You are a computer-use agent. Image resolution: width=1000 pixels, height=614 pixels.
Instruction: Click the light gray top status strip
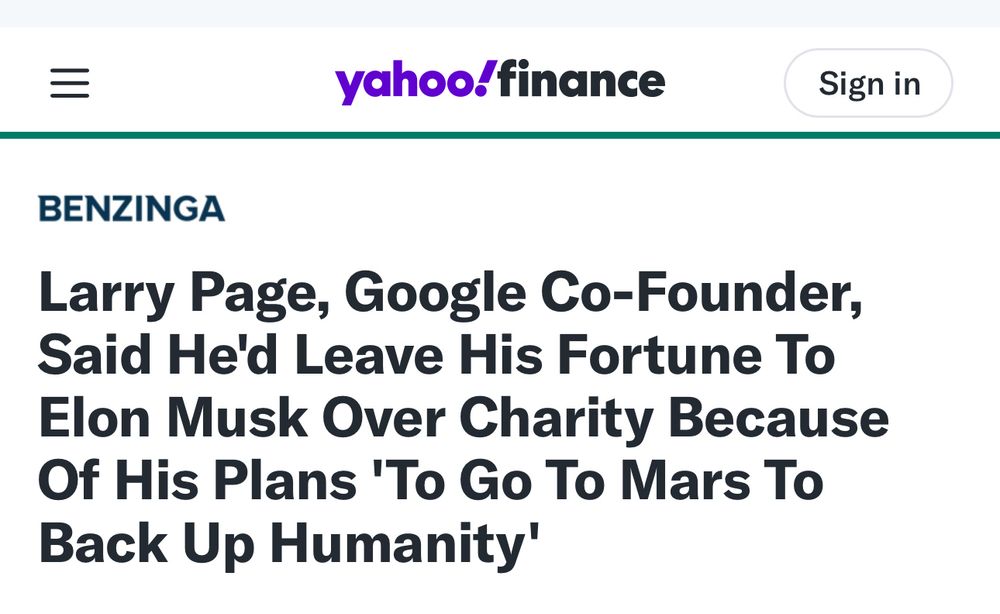(500, 12)
